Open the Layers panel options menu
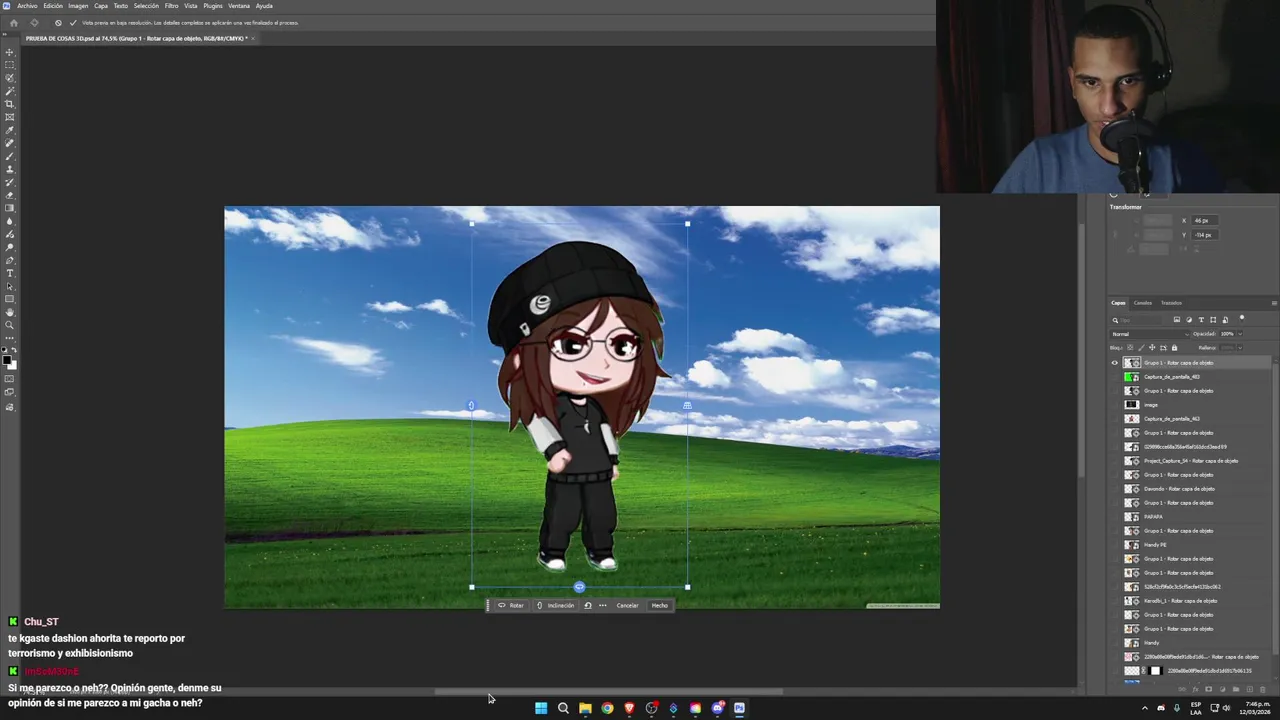This screenshot has width=1280, height=720. (x=1274, y=303)
